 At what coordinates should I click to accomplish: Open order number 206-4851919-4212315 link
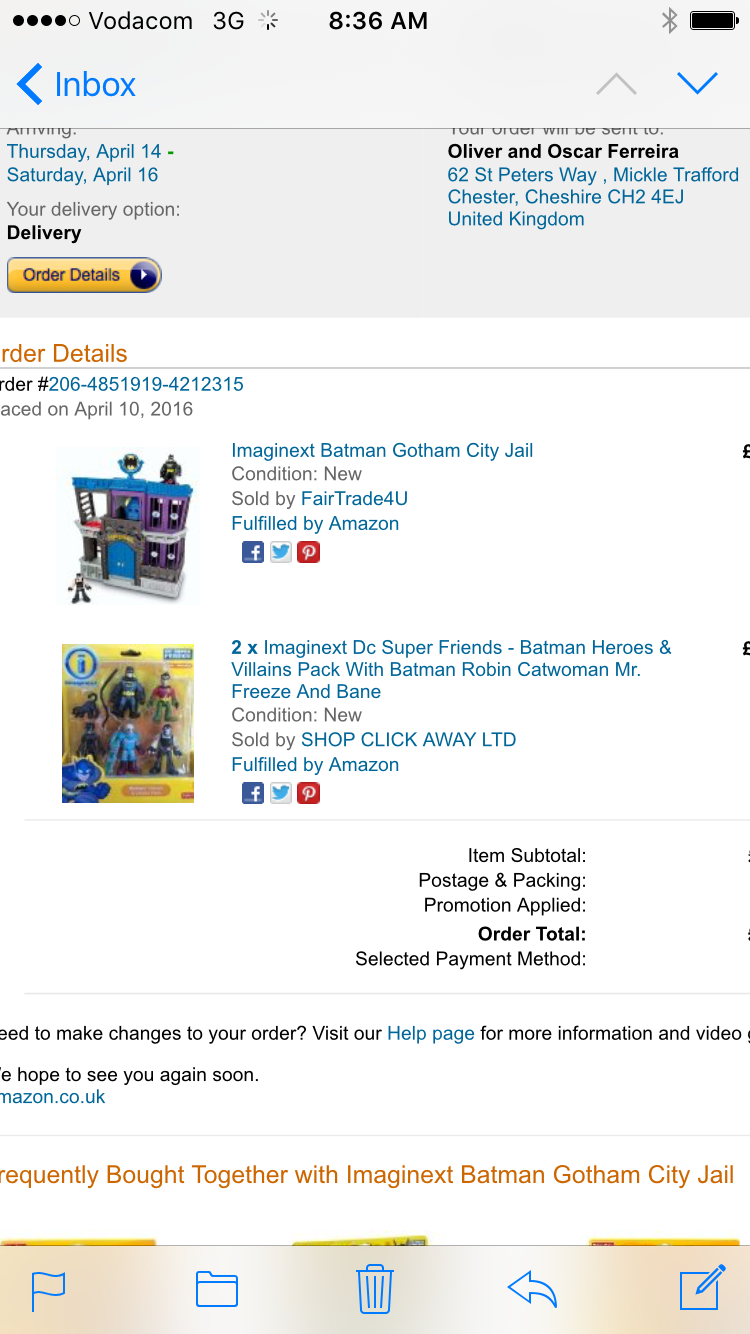tap(146, 384)
